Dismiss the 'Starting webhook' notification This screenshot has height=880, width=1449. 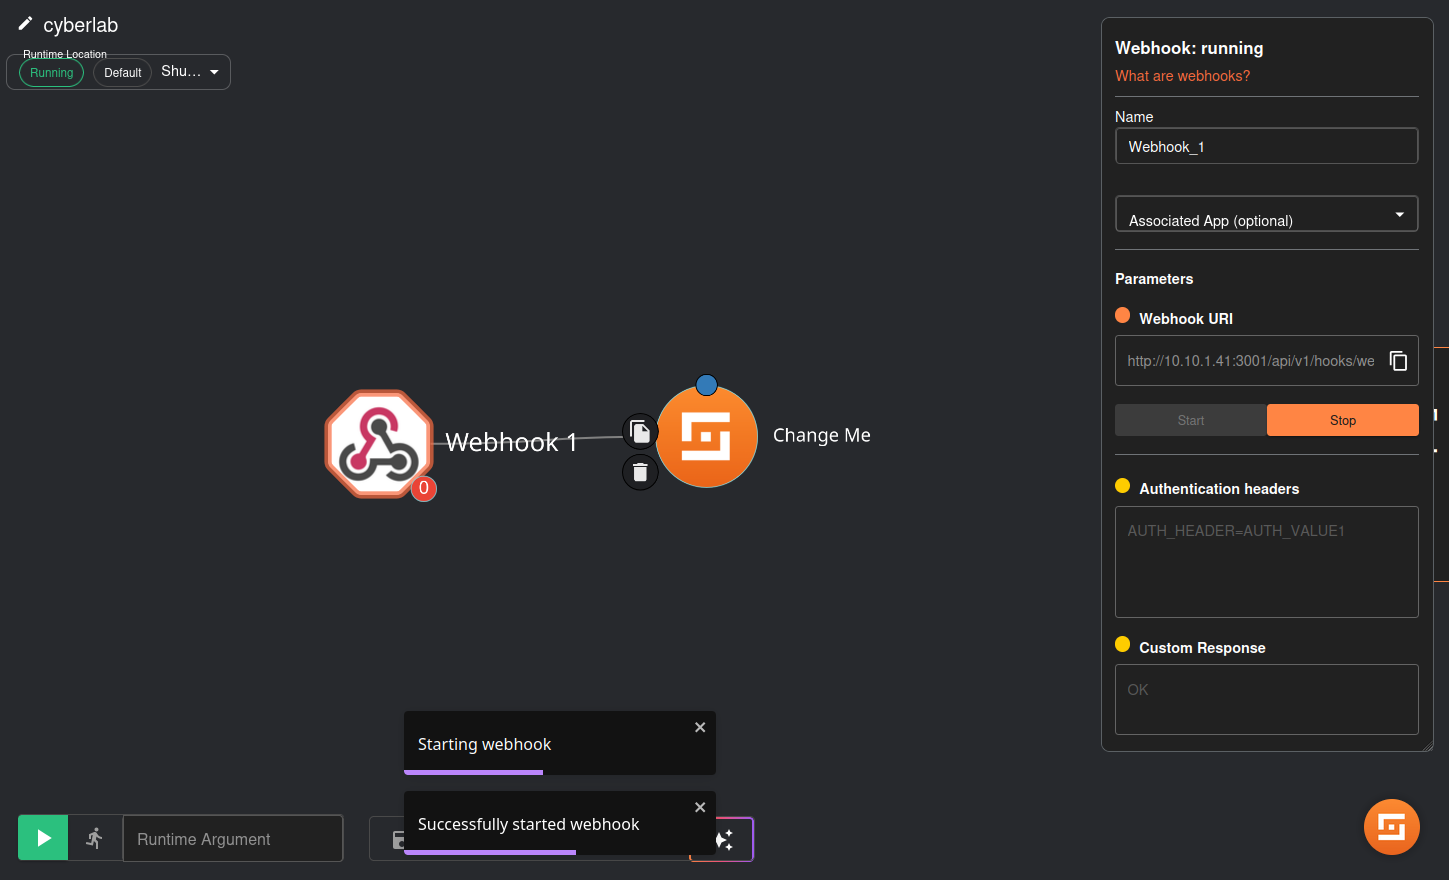tap(700, 727)
